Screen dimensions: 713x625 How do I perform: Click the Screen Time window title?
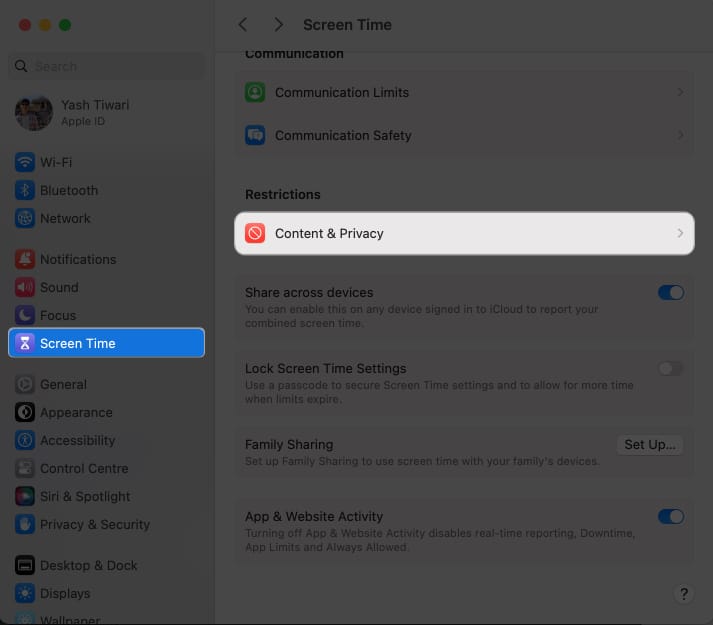(x=347, y=25)
